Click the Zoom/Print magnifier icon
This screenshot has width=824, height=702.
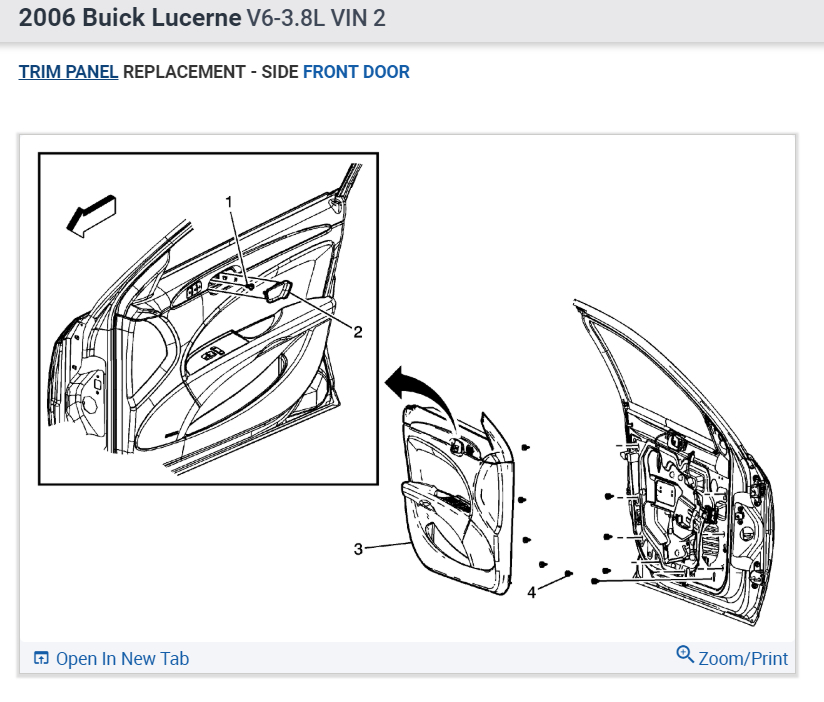click(685, 654)
